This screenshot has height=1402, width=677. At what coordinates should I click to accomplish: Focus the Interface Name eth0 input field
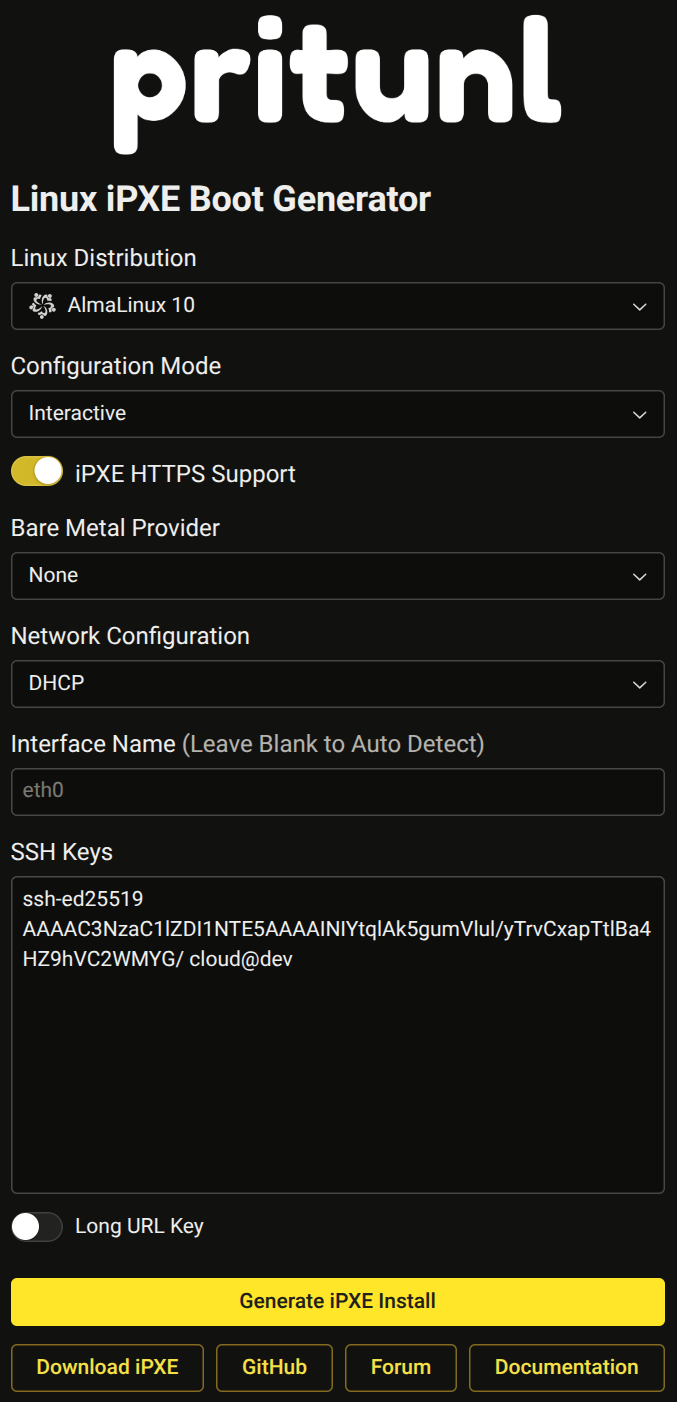coord(337,792)
